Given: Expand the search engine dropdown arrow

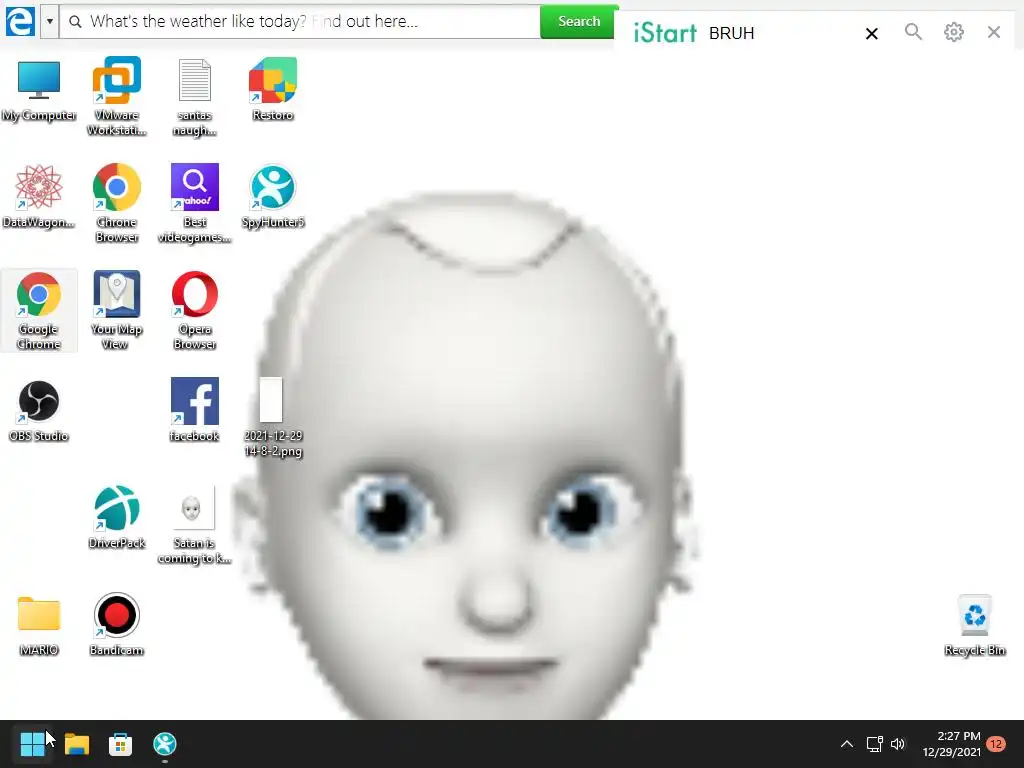Looking at the screenshot, I should coord(50,21).
